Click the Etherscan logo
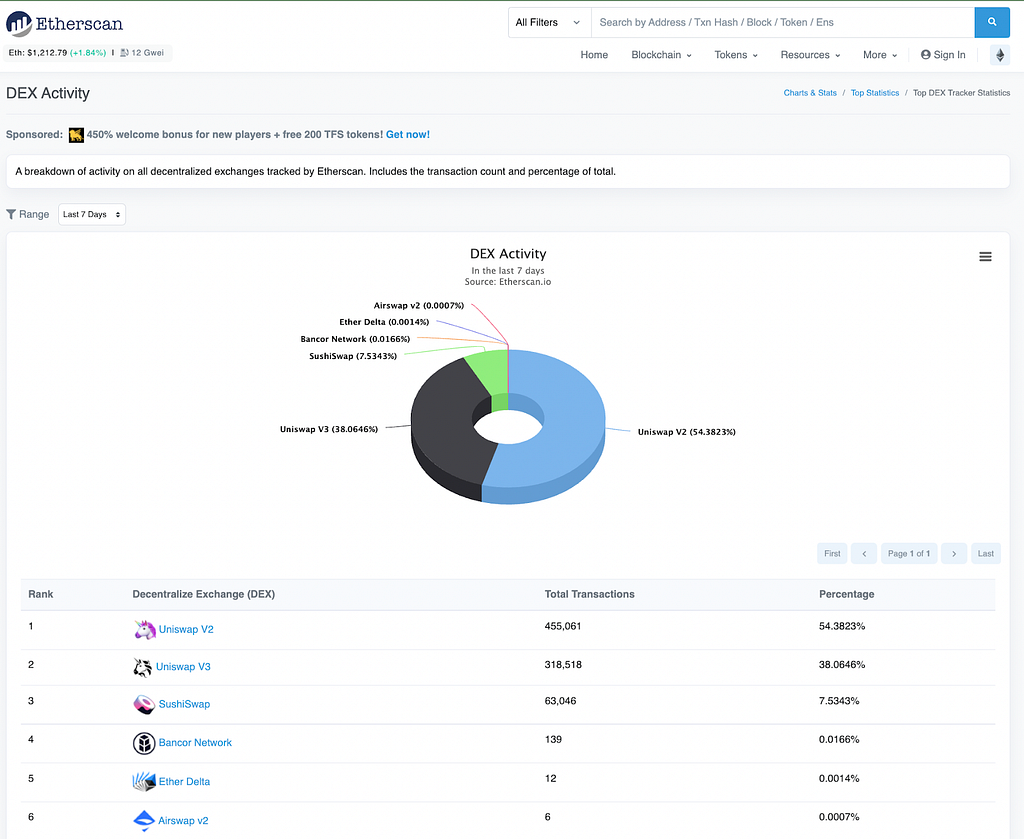This screenshot has width=1024, height=839. [x=64, y=24]
